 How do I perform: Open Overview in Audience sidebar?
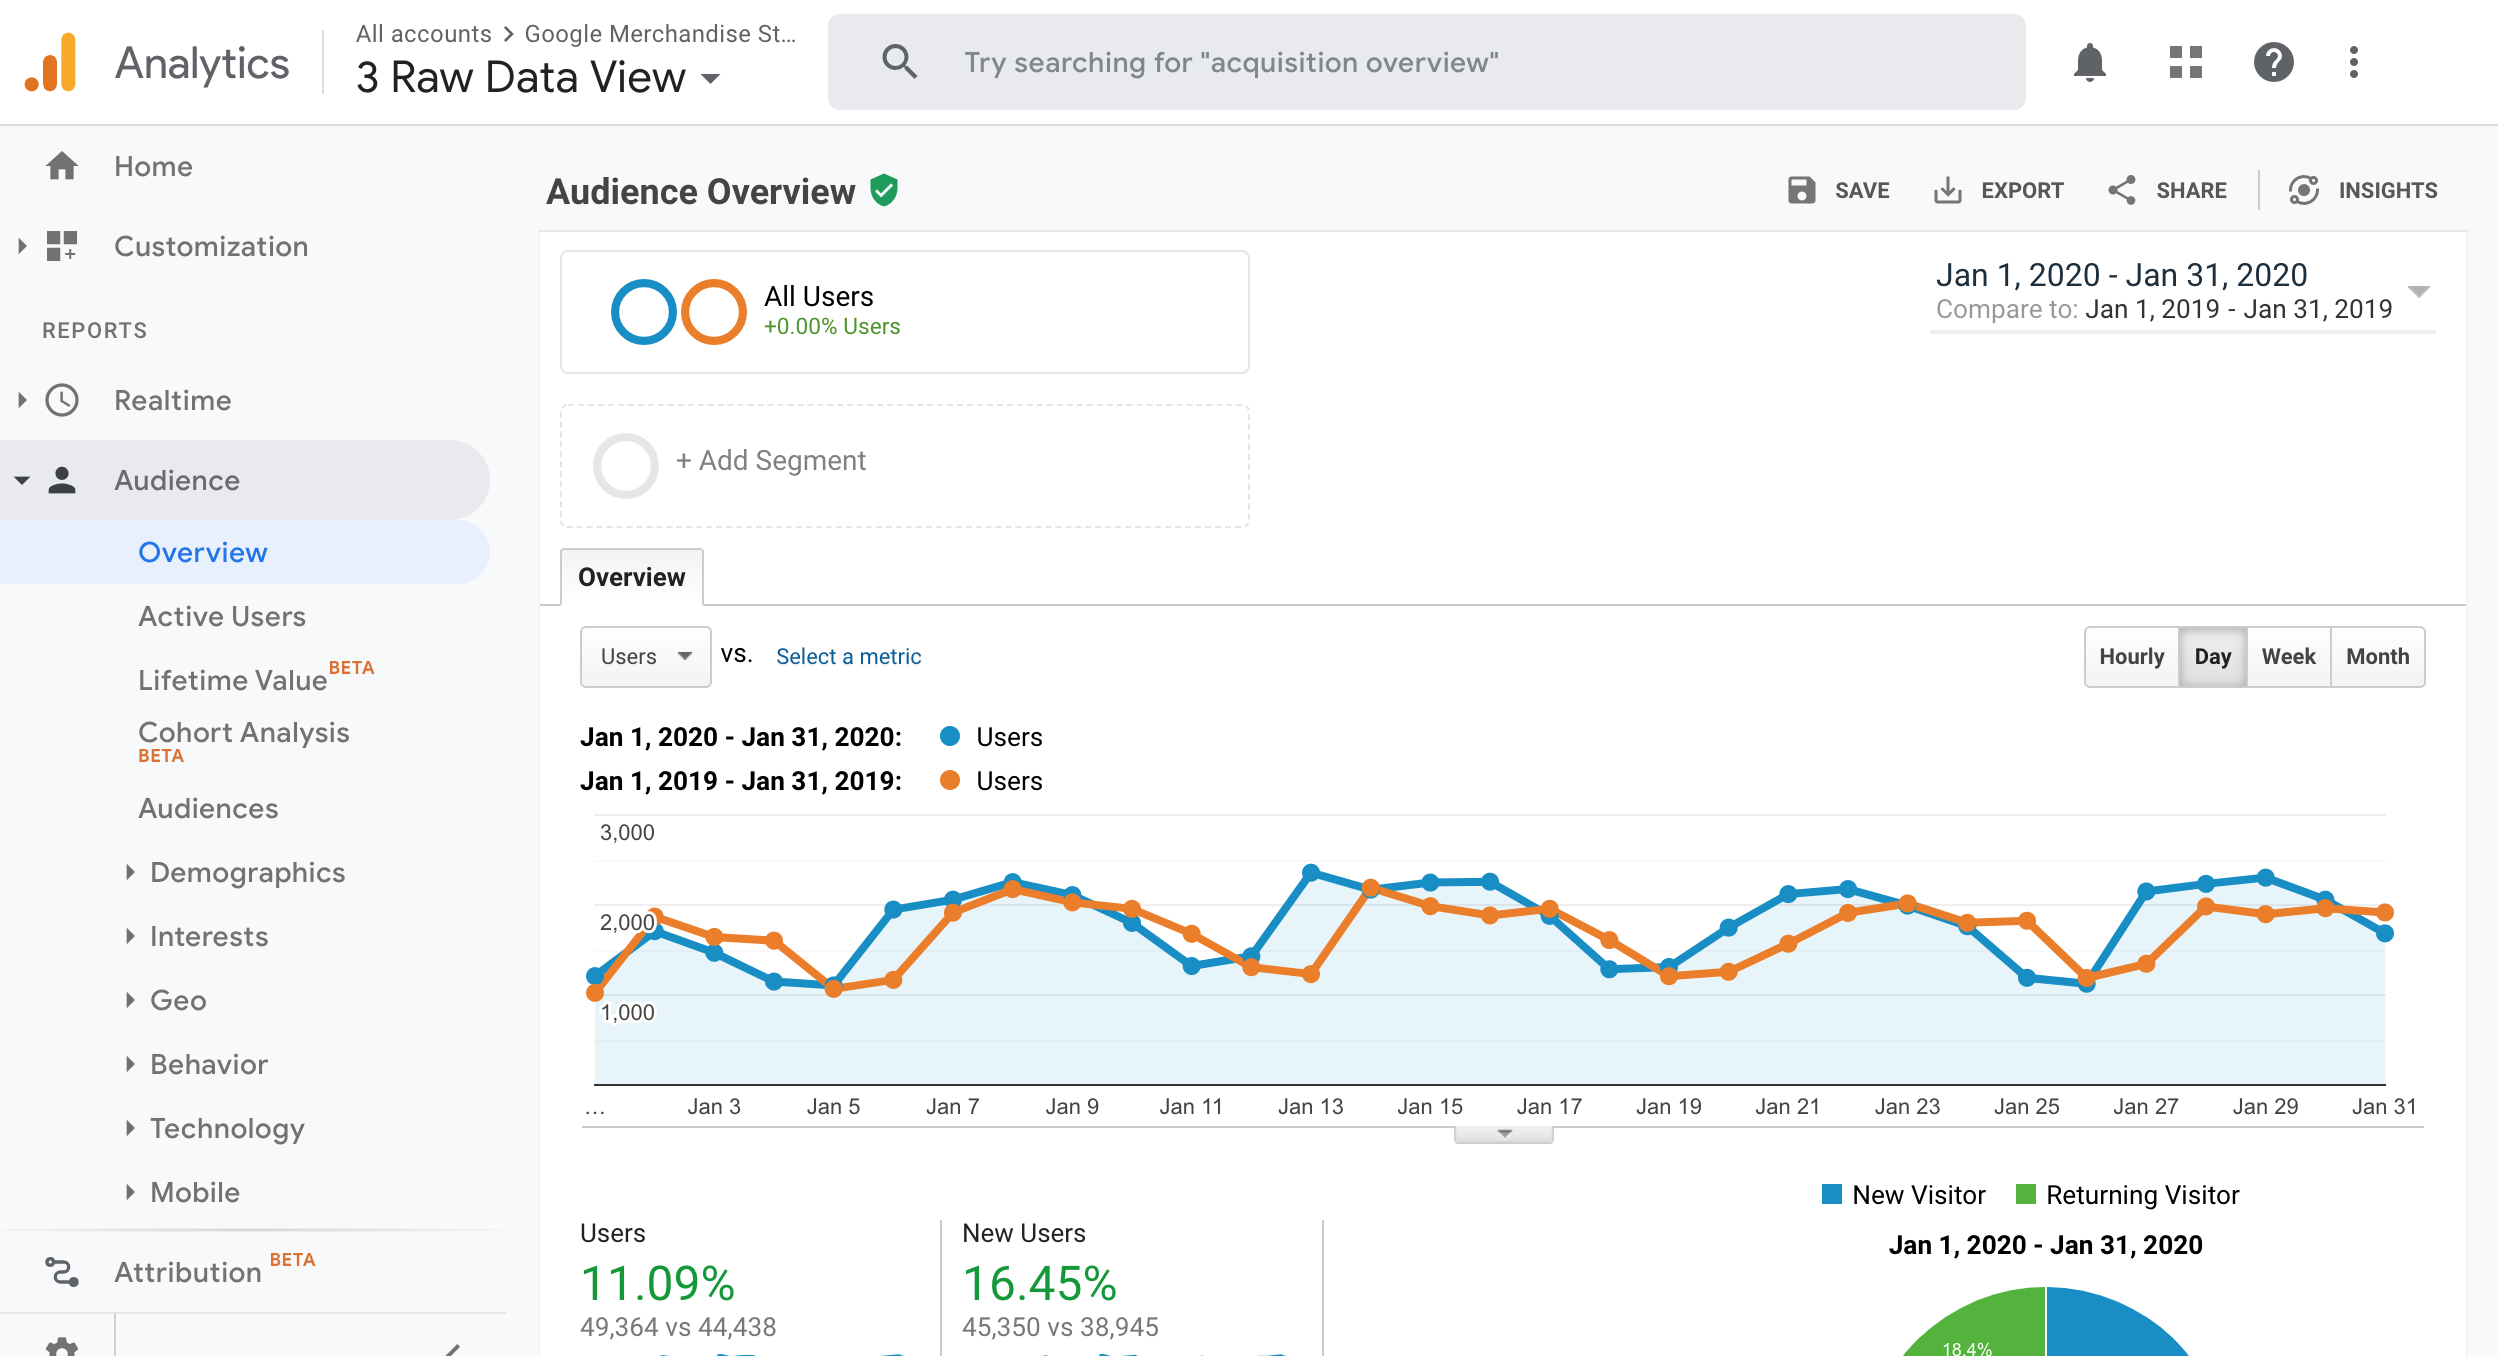pos(203,552)
